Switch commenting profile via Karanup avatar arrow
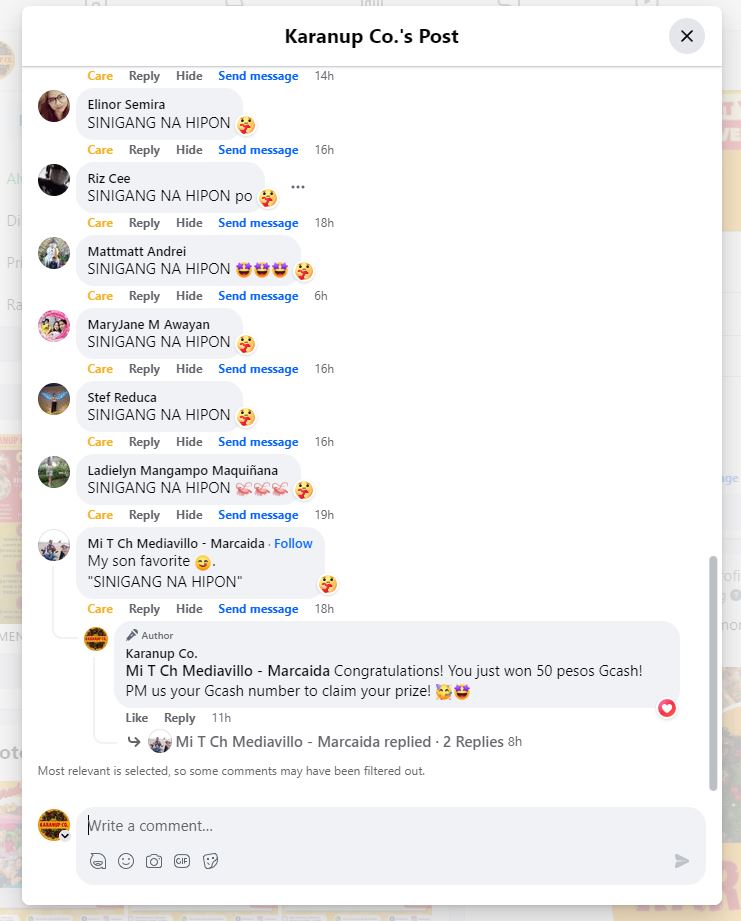This screenshot has width=741, height=921. pos(65,836)
